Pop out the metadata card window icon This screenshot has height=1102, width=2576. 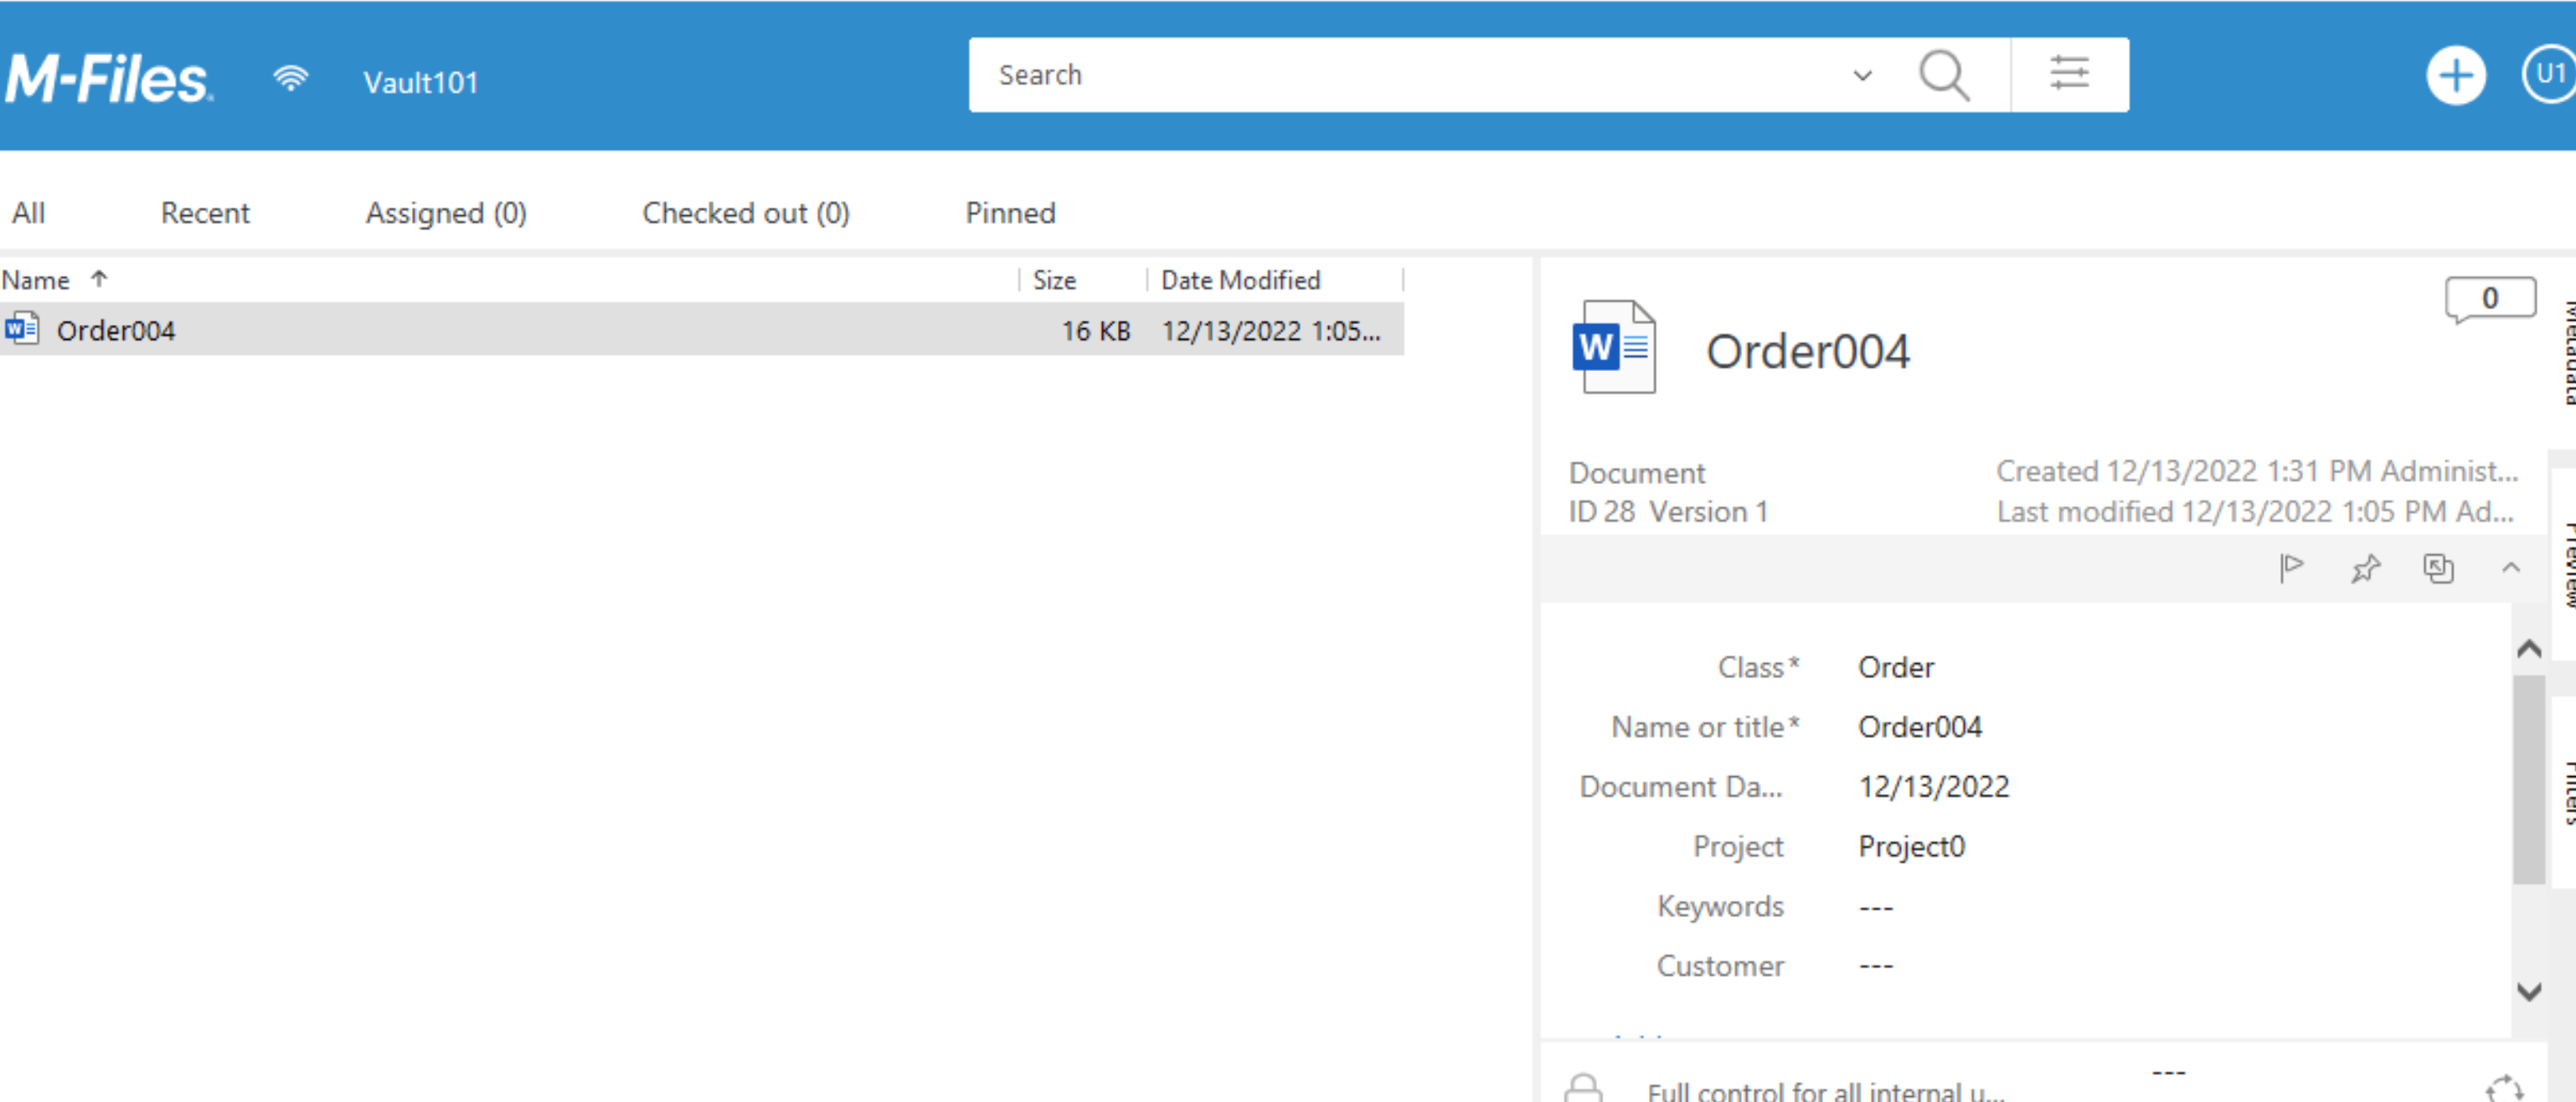coord(2438,568)
